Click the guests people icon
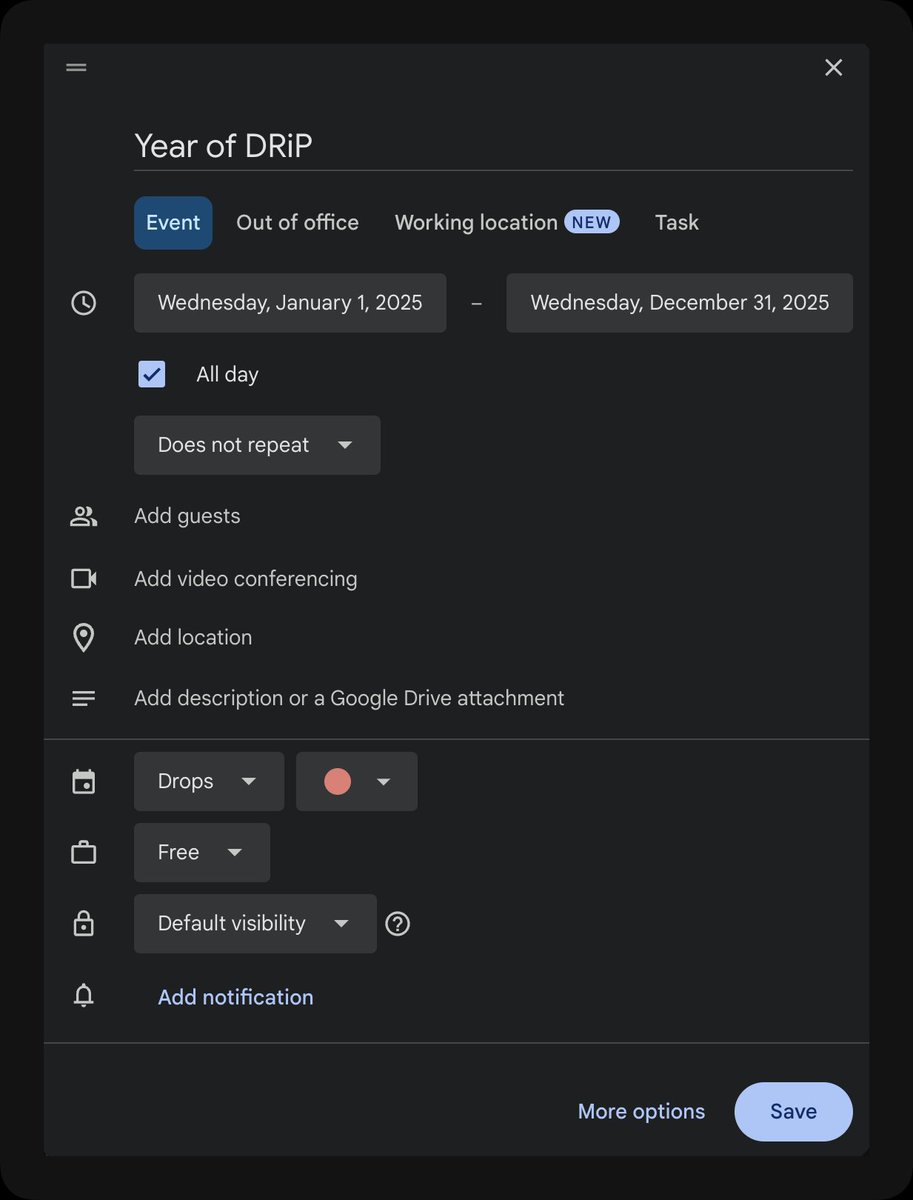Viewport: 913px width, 1200px height. pyautogui.click(x=84, y=516)
